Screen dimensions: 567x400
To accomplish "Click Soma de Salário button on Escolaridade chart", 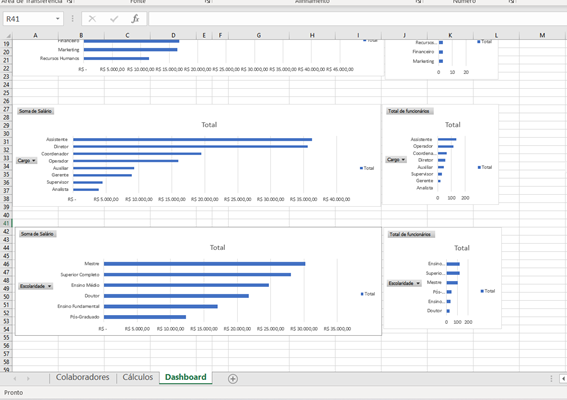I will [x=37, y=234].
